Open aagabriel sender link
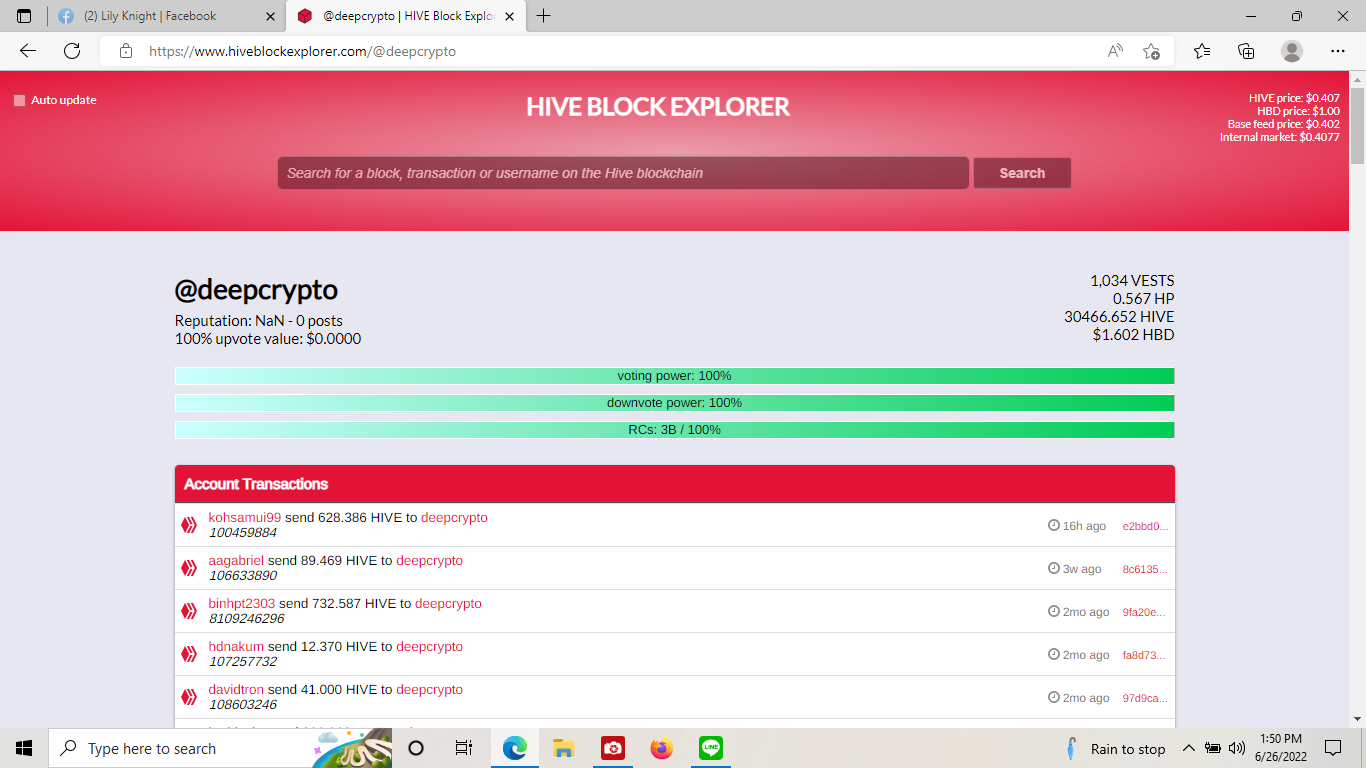Screen dimensions: 1366x768 pyautogui.click(x=236, y=561)
